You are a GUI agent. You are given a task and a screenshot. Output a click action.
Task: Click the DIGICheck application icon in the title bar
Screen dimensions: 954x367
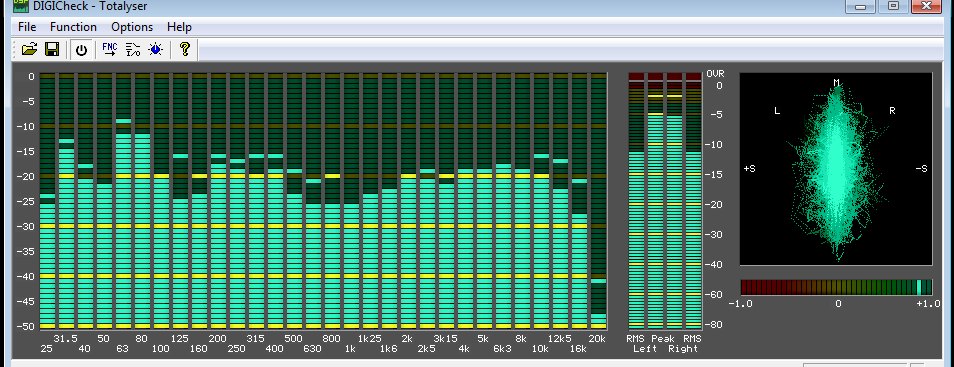[x=22, y=6]
